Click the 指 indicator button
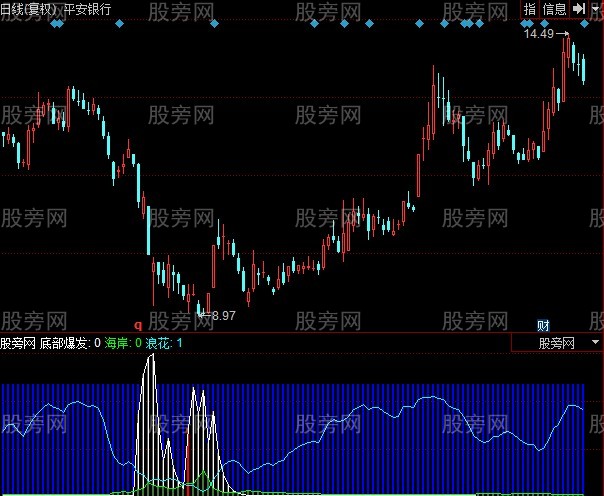 coord(530,8)
